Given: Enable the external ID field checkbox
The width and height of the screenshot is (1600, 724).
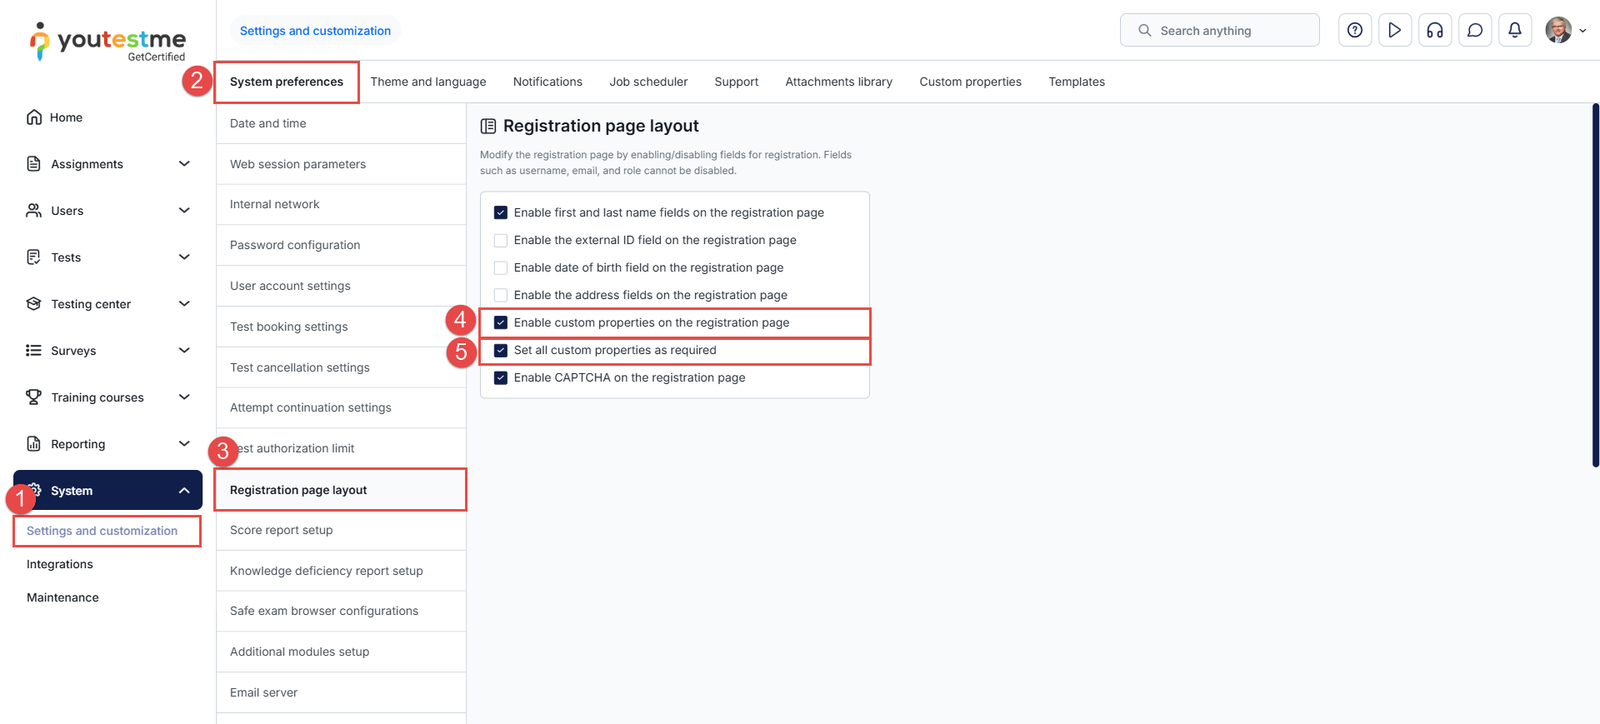Looking at the screenshot, I should pos(500,240).
